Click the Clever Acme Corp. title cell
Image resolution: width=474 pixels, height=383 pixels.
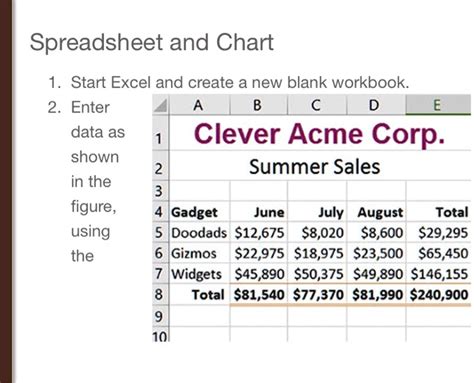coord(320,134)
